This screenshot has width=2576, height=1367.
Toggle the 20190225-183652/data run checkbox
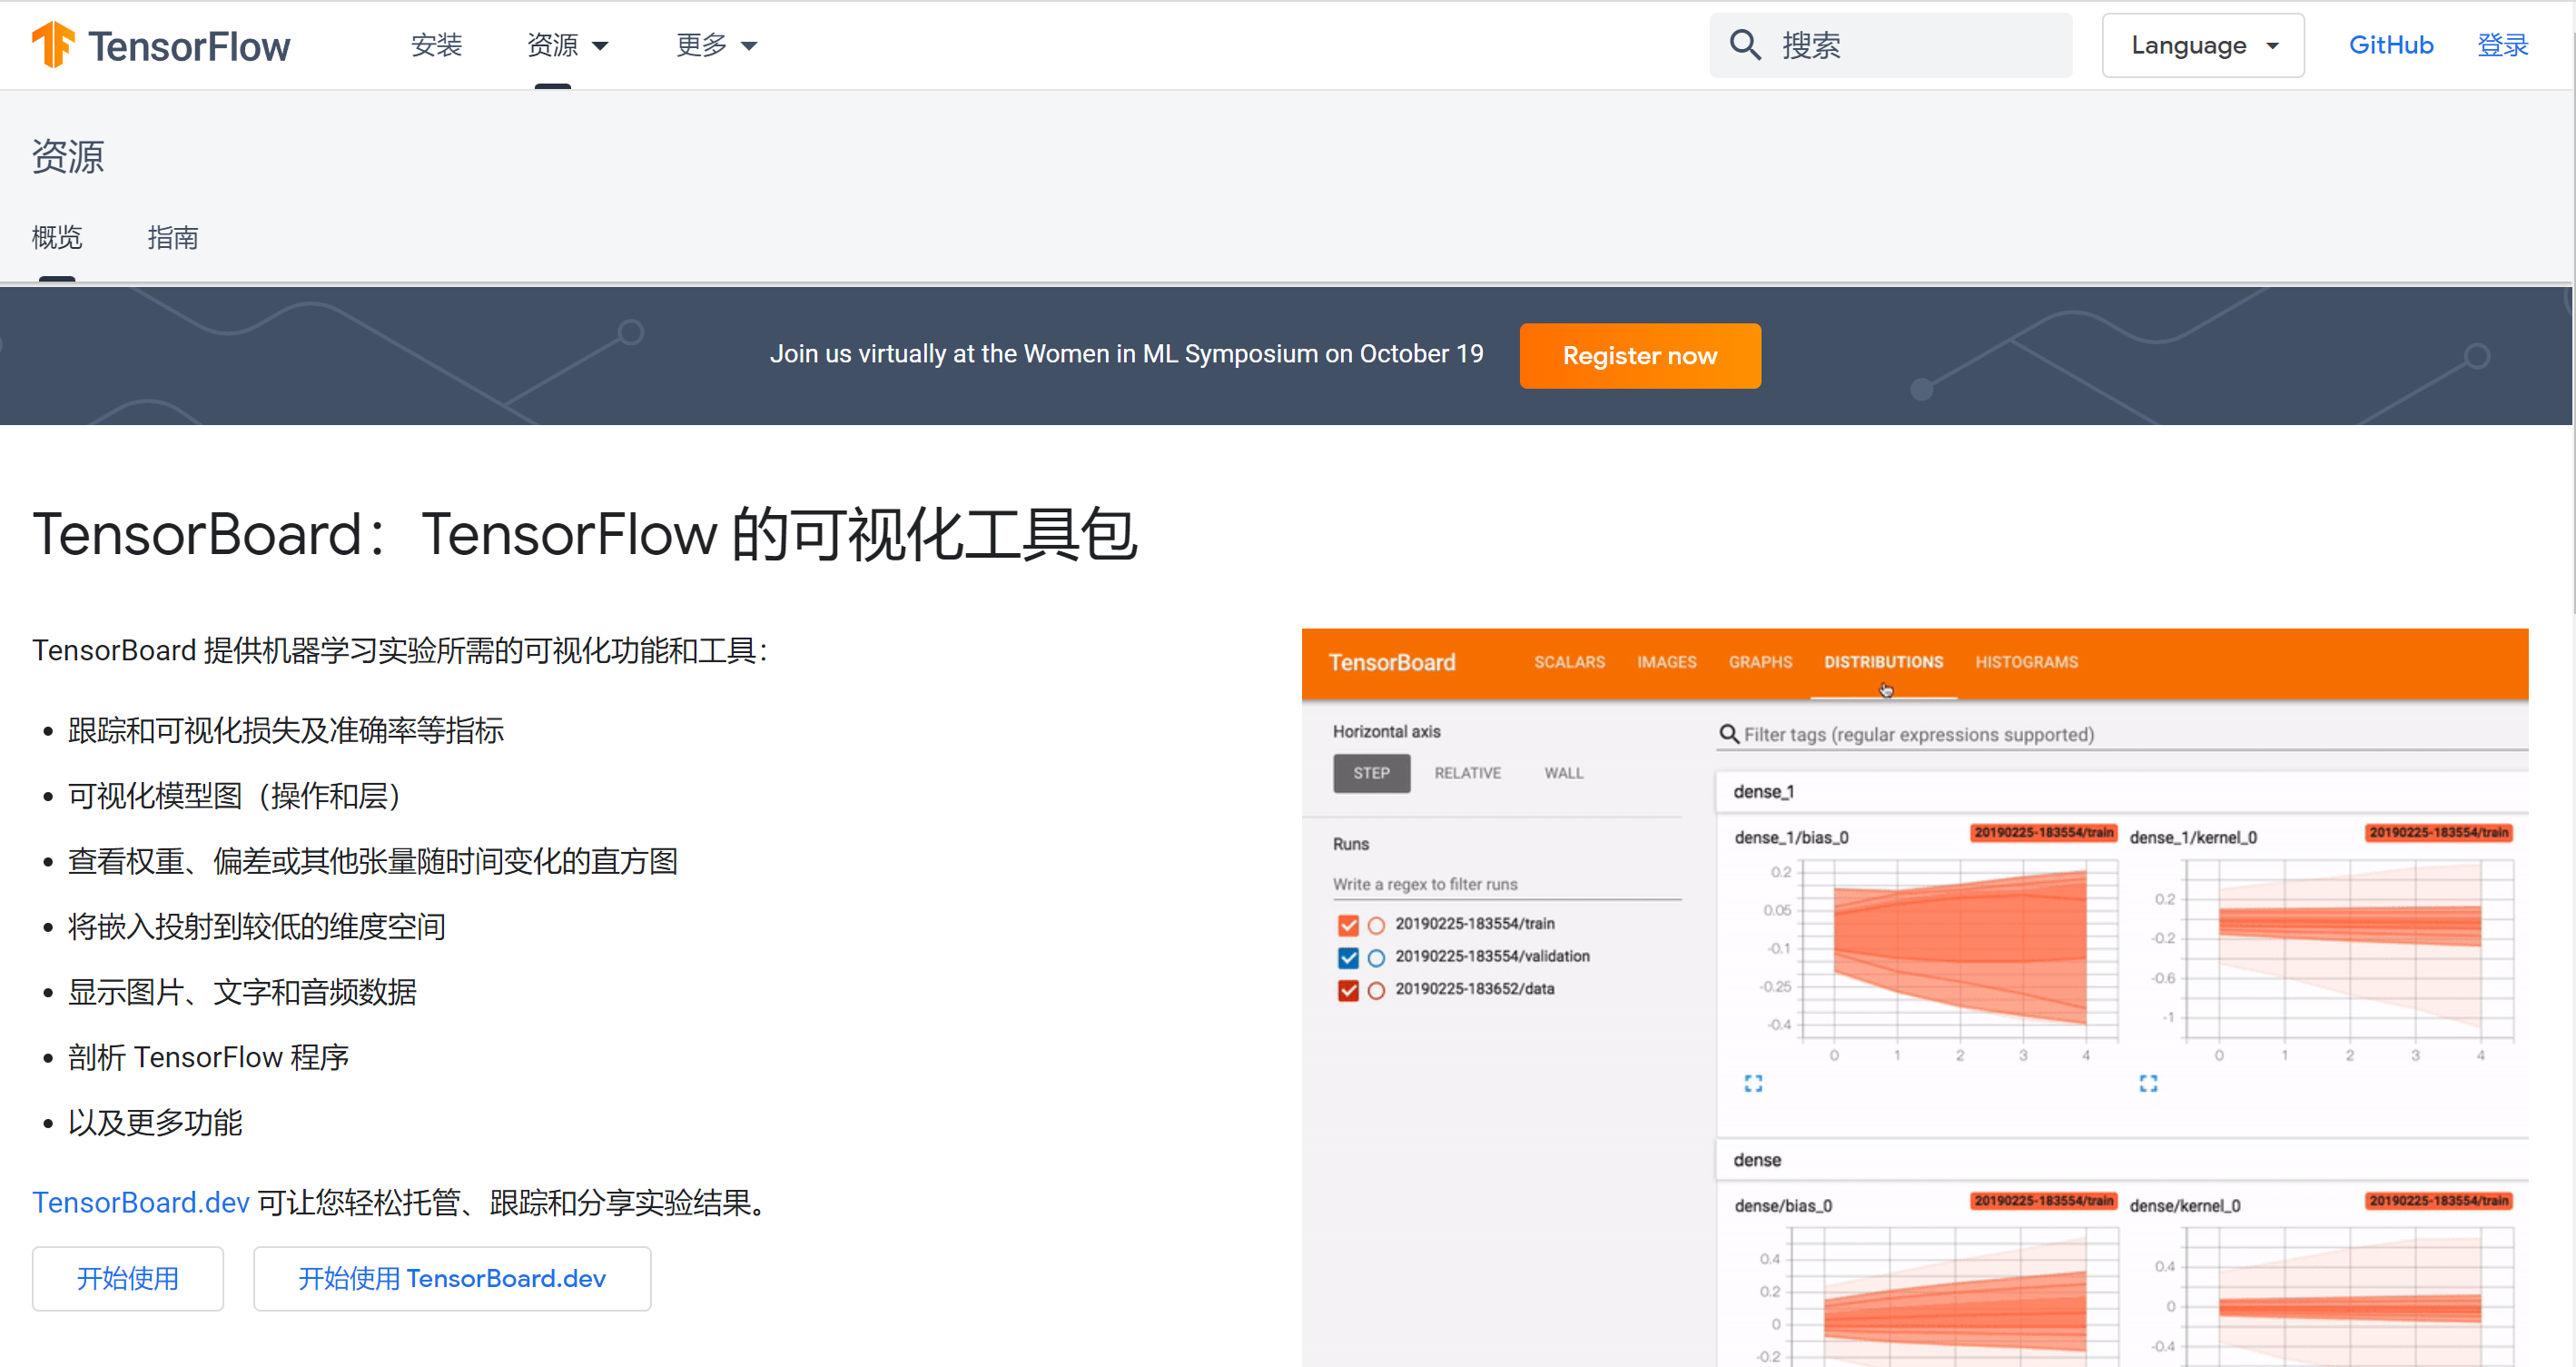pyautogui.click(x=1348, y=990)
